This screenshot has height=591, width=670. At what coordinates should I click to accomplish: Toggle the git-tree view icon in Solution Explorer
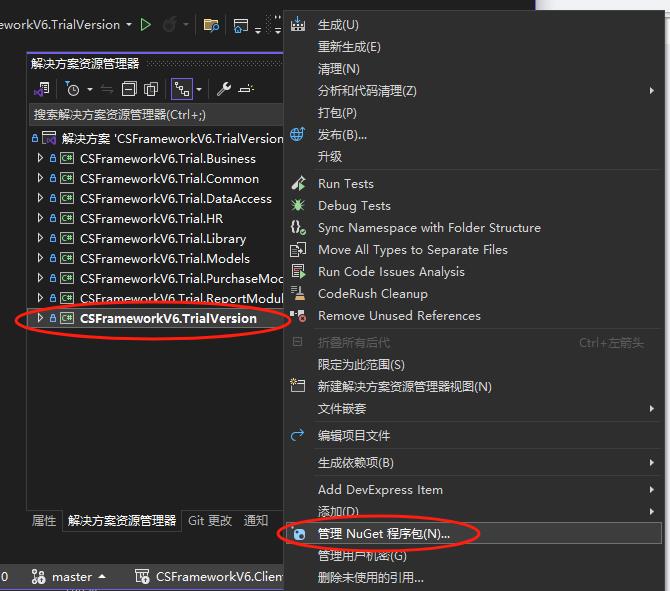(x=182, y=89)
